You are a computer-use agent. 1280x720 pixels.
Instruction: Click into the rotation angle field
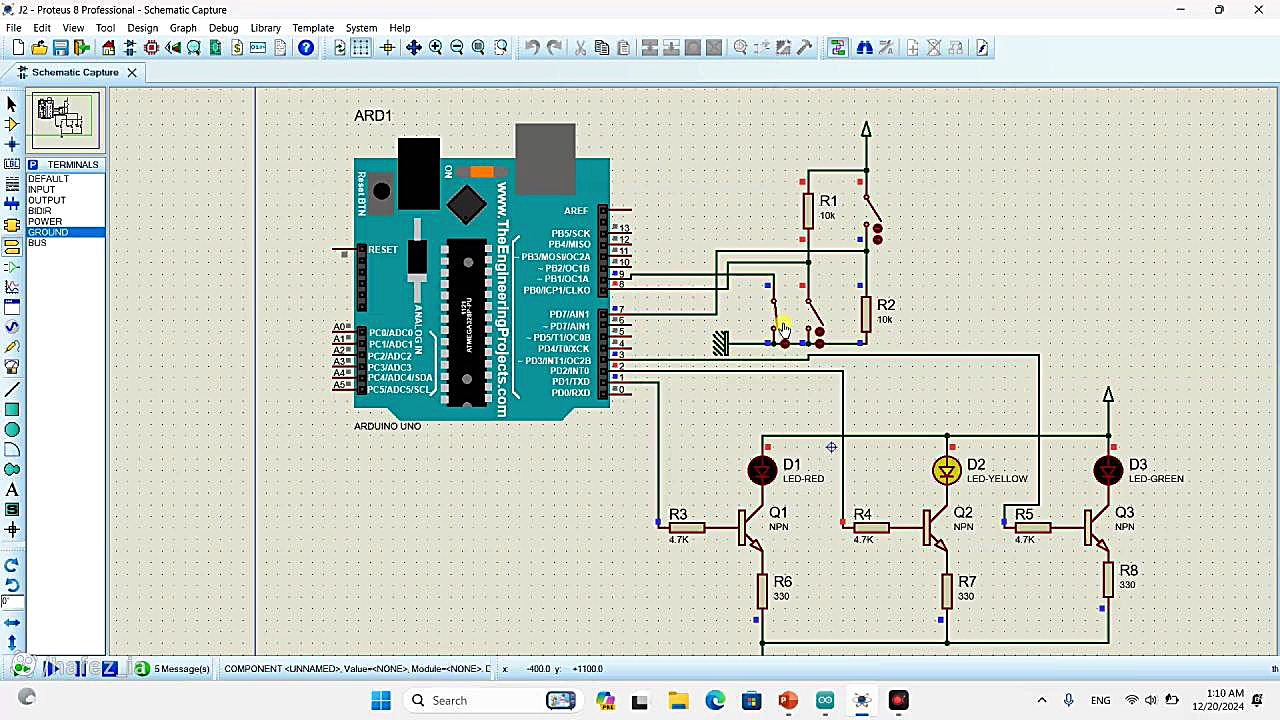tap(12, 602)
